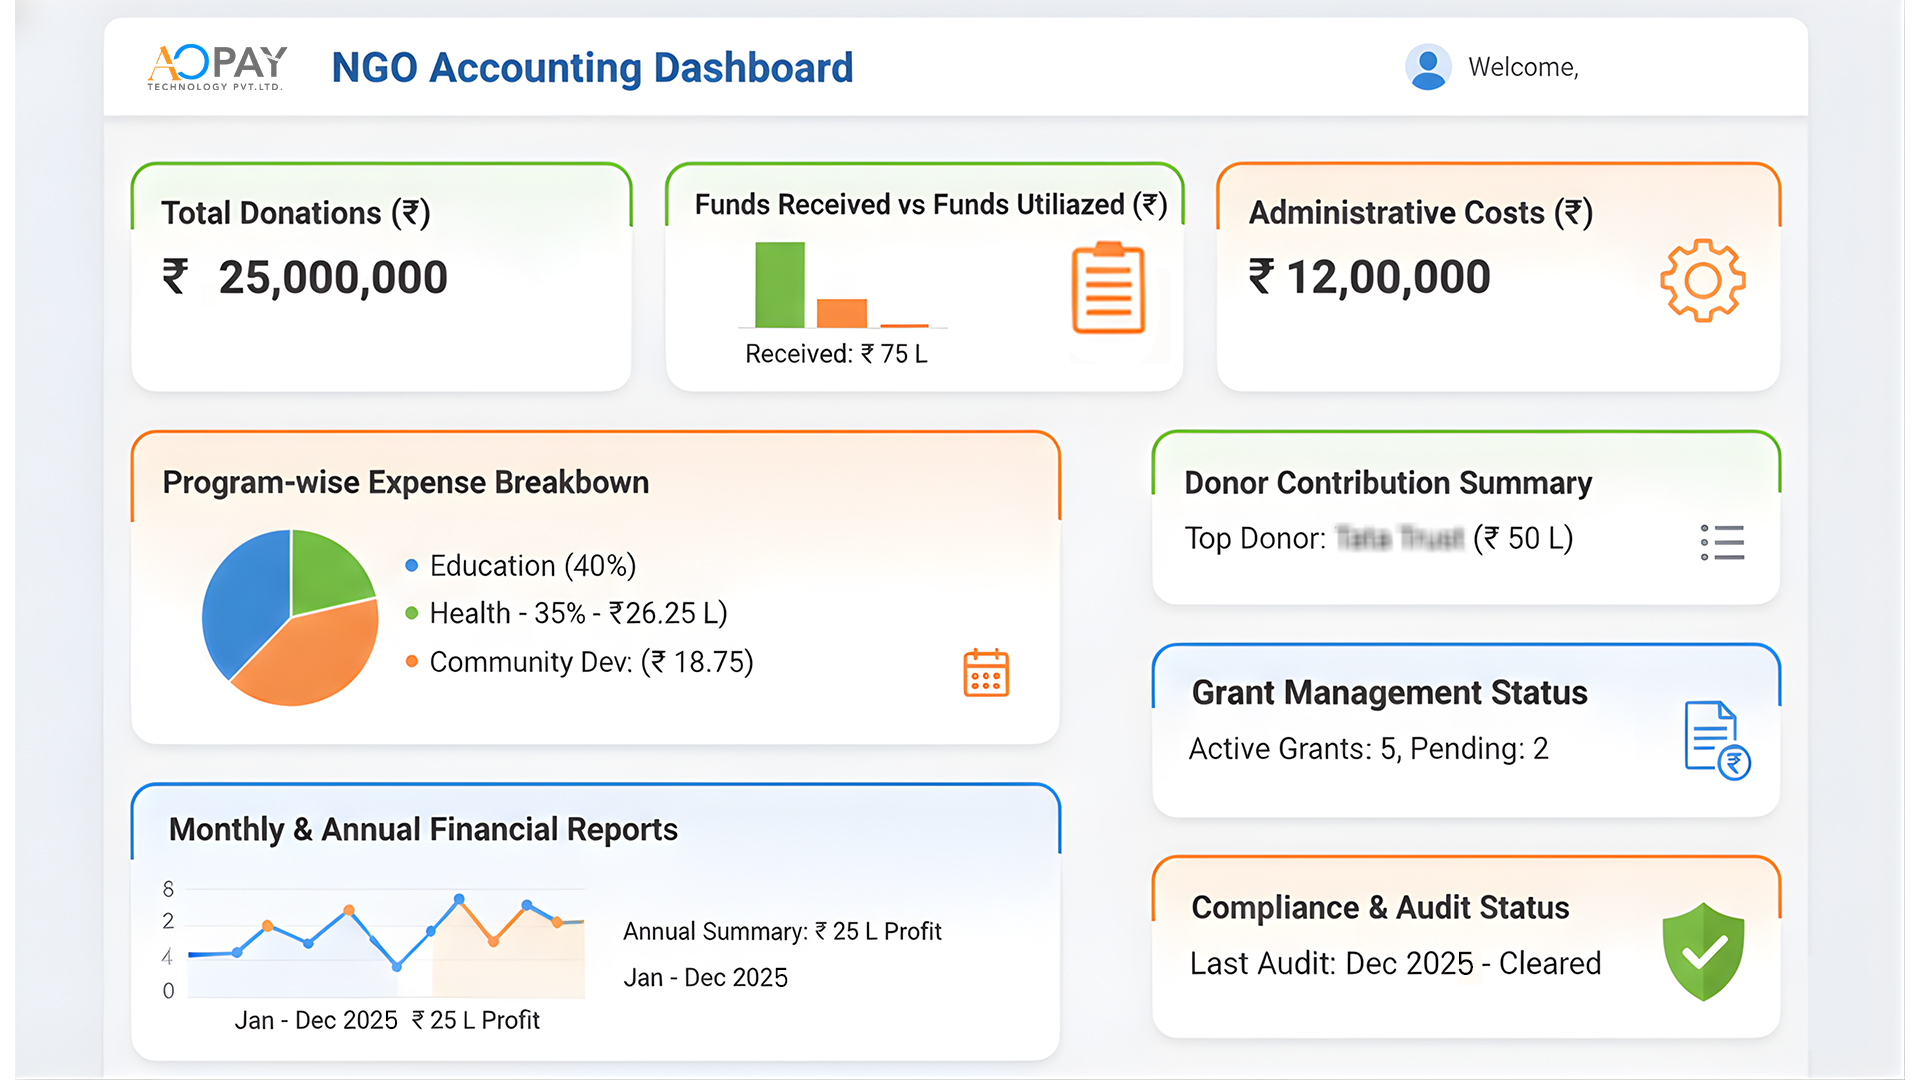1920x1080 pixels.
Task: Click the clipboard icon in Funds Received card
Action: click(1106, 288)
